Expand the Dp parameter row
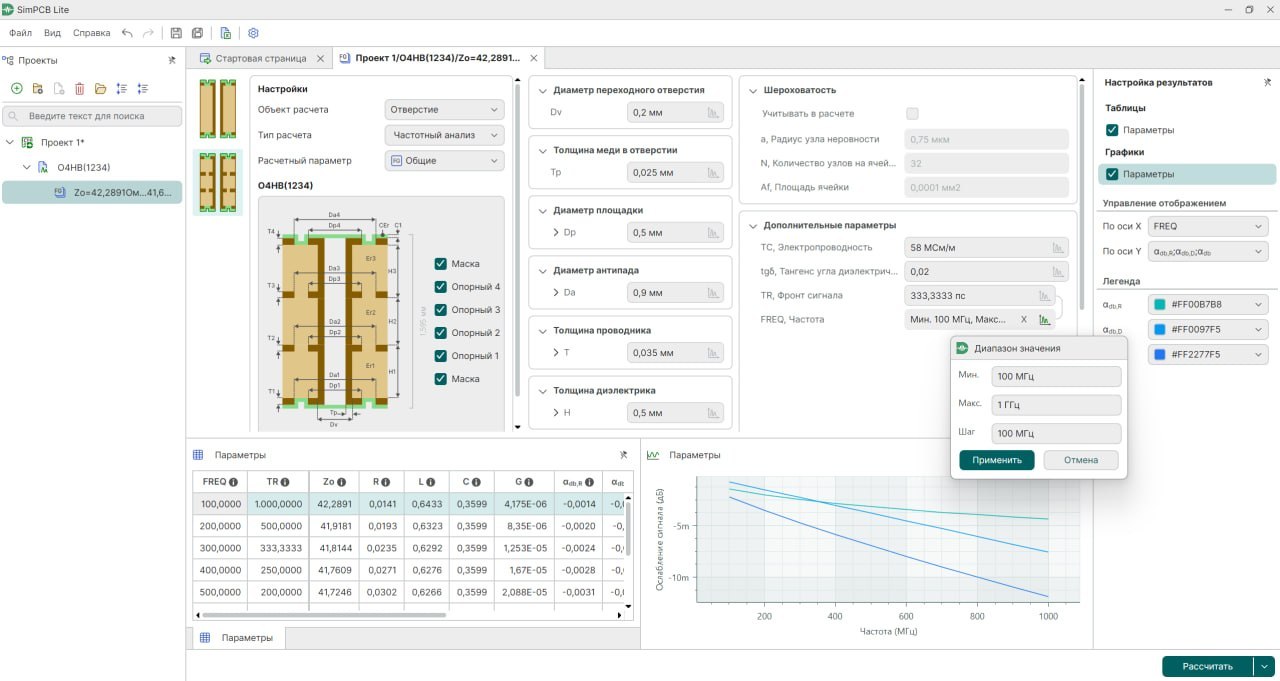 click(555, 233)
